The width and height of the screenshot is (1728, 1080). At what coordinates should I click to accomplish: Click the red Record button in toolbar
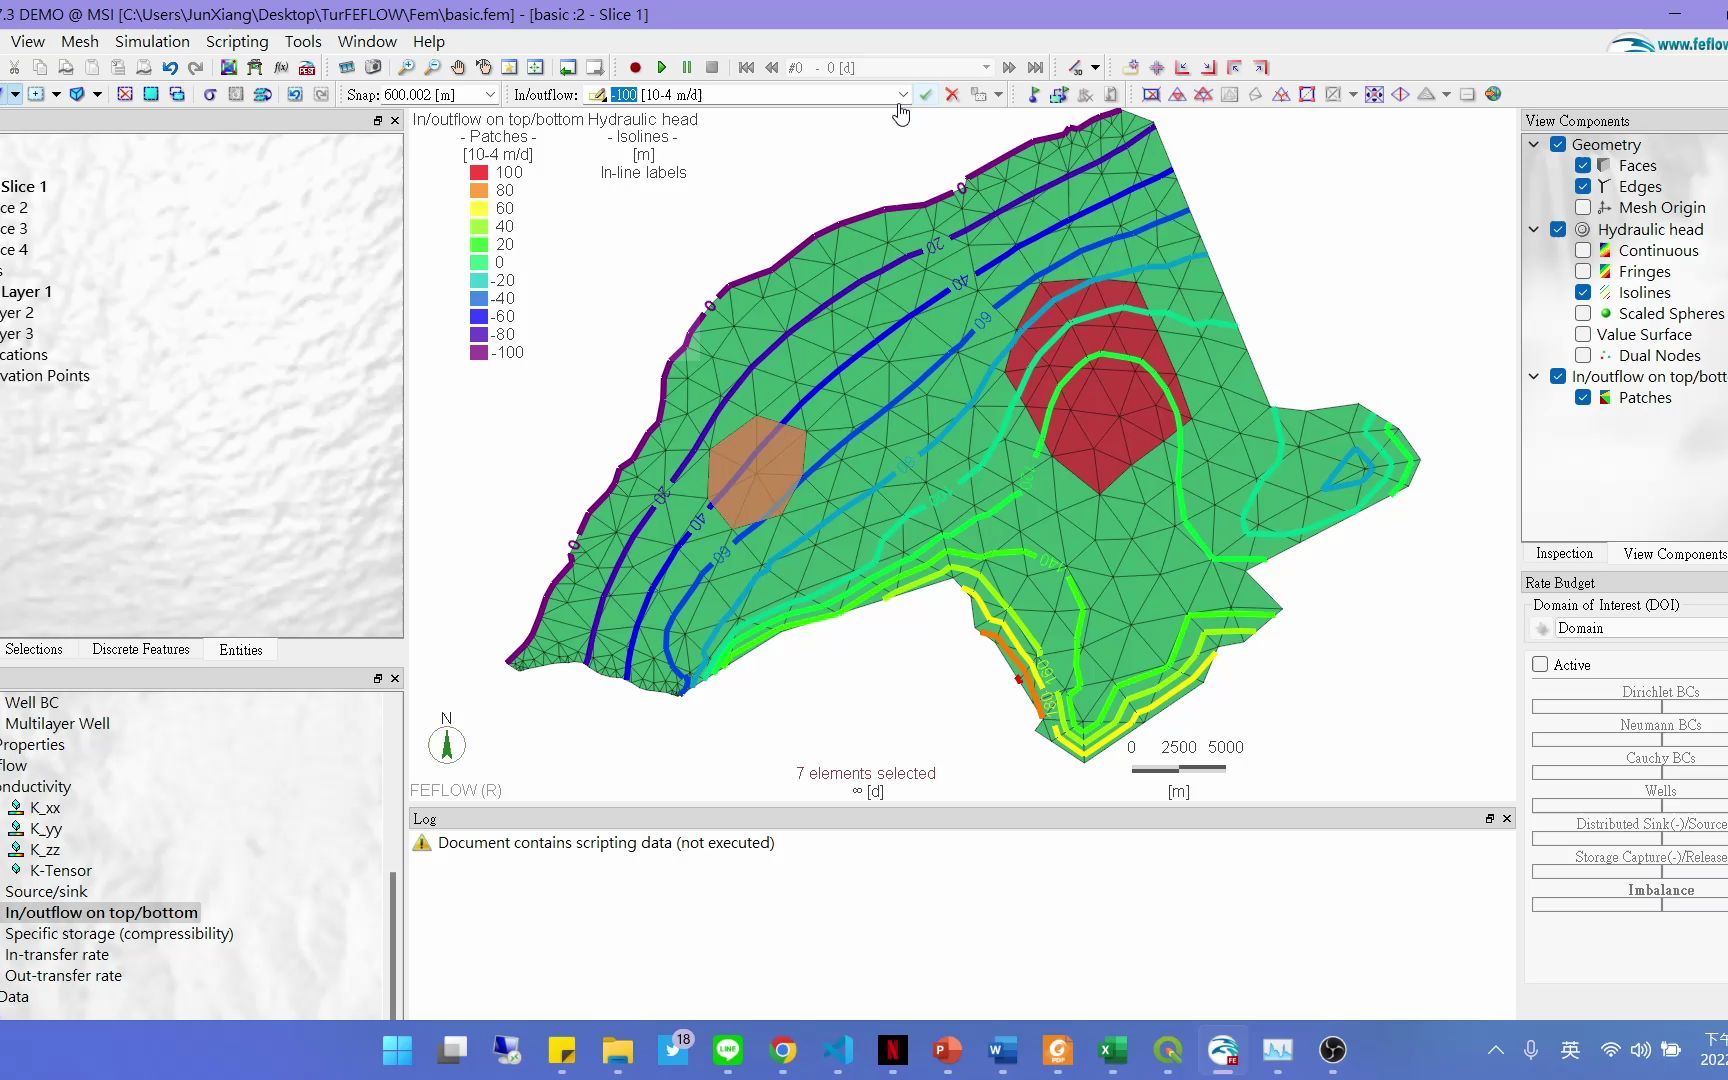coord(635,67)
